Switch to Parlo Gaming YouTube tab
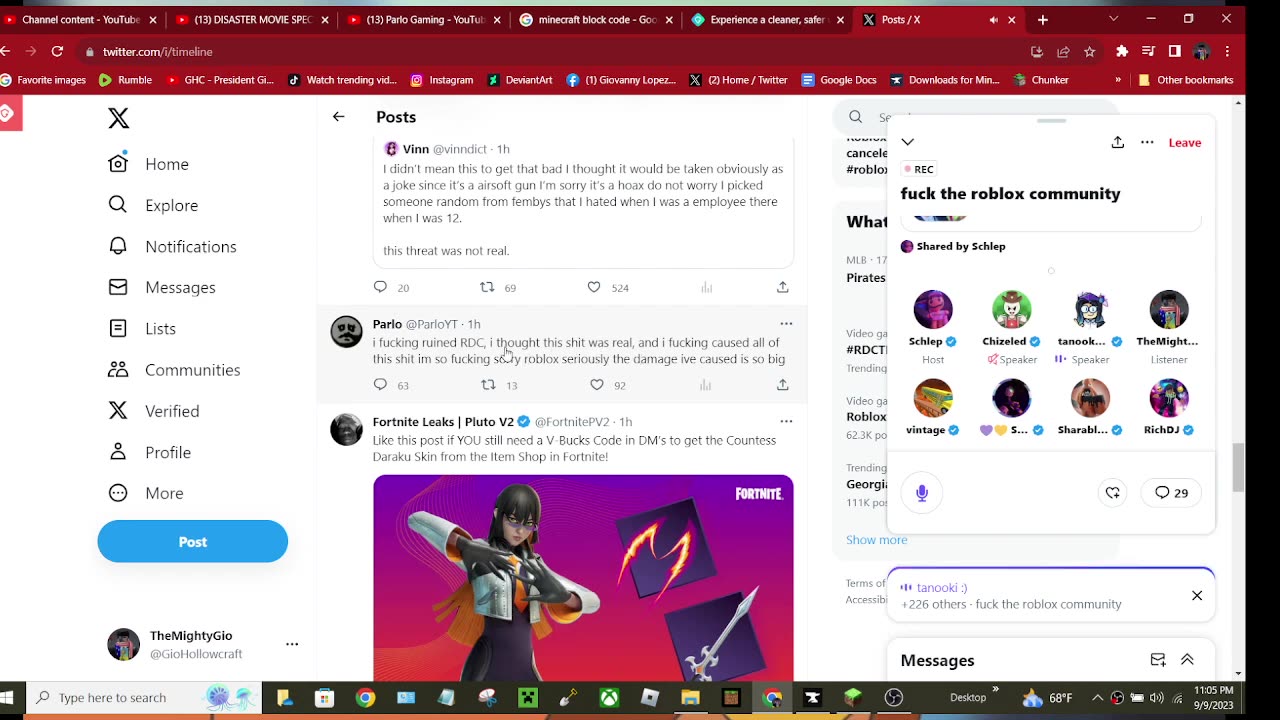 [424, 19]
